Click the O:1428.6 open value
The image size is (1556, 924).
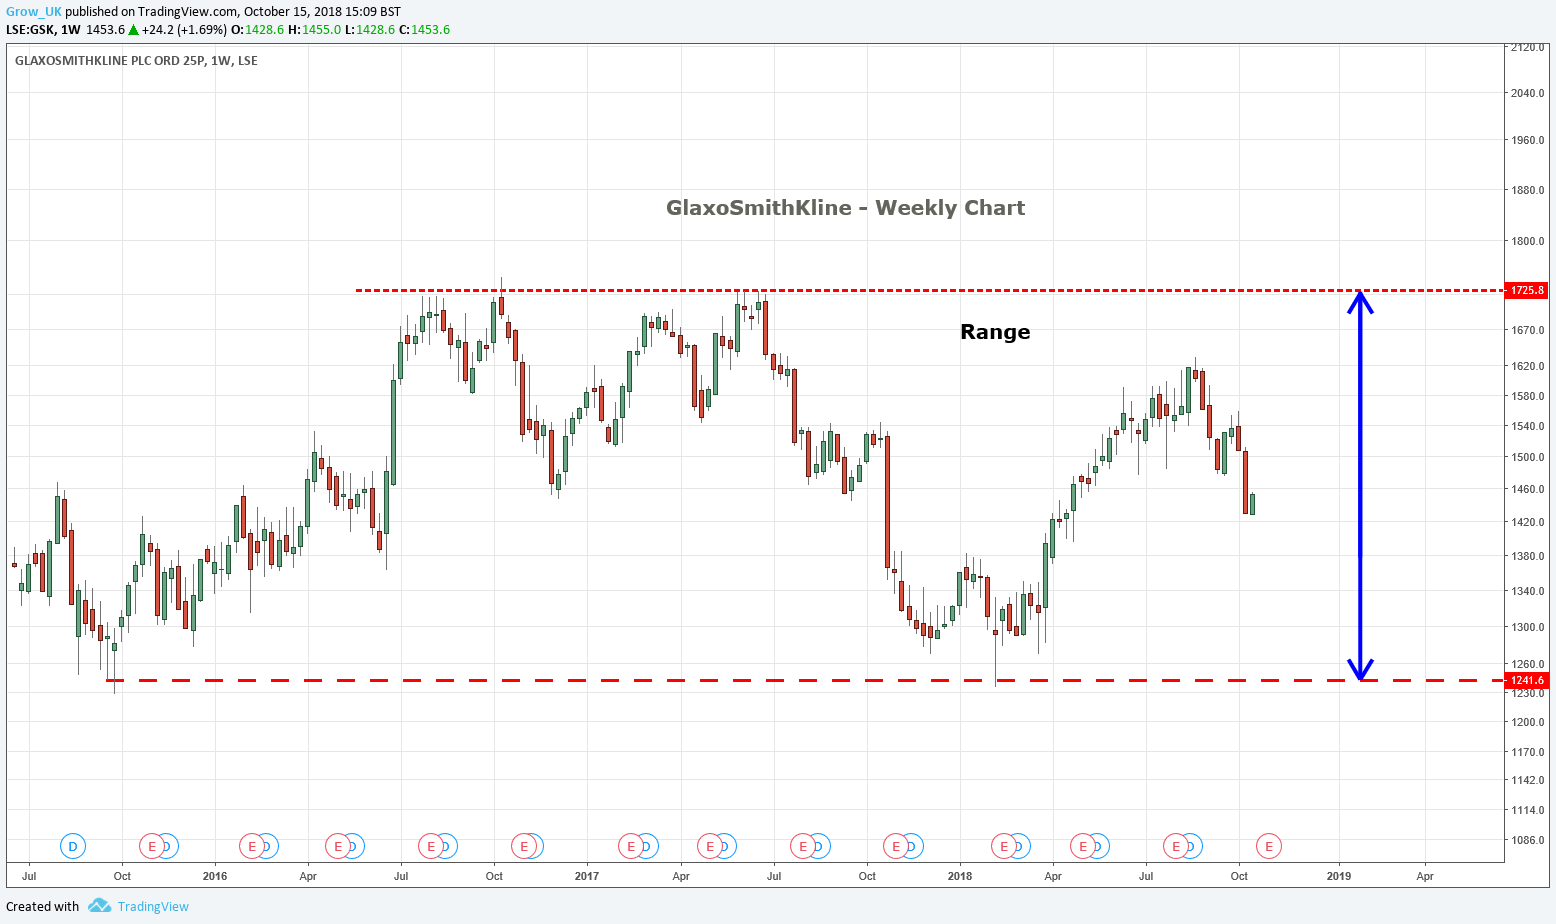coord(257,30)
